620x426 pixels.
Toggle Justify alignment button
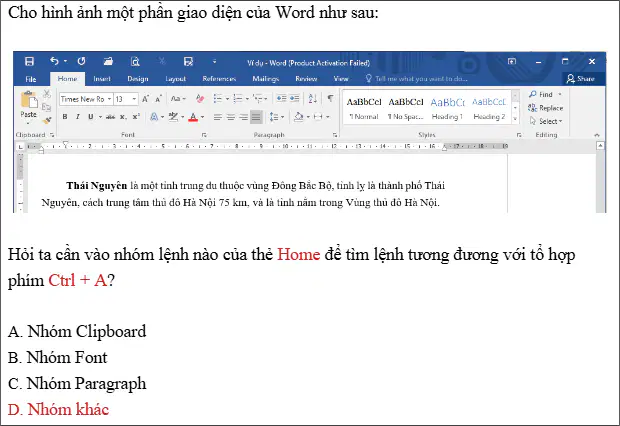click(x=256, y=117)
